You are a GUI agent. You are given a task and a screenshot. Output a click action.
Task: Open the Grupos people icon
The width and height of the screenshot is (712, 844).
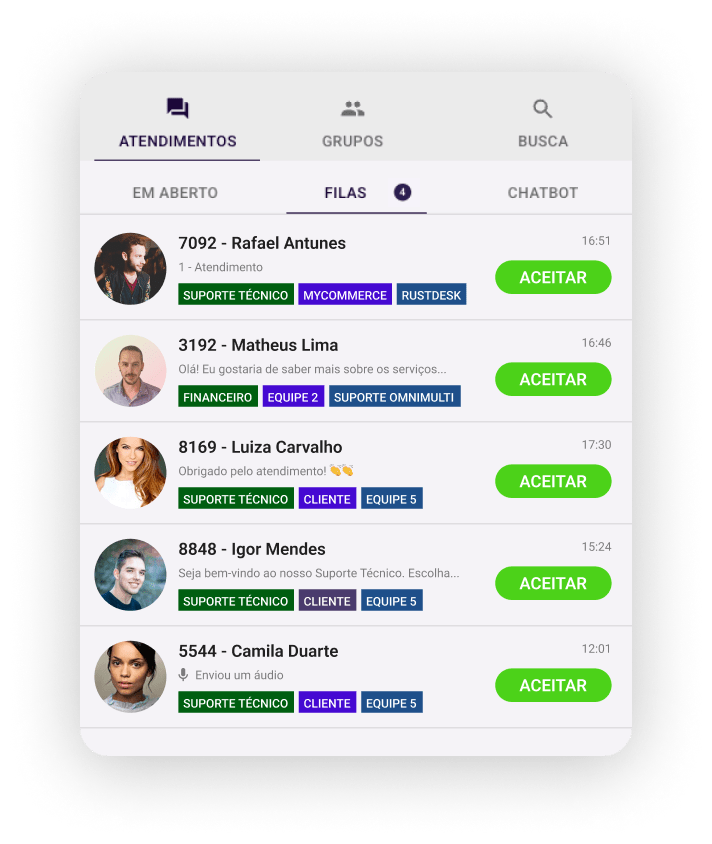tap(353, 109)
